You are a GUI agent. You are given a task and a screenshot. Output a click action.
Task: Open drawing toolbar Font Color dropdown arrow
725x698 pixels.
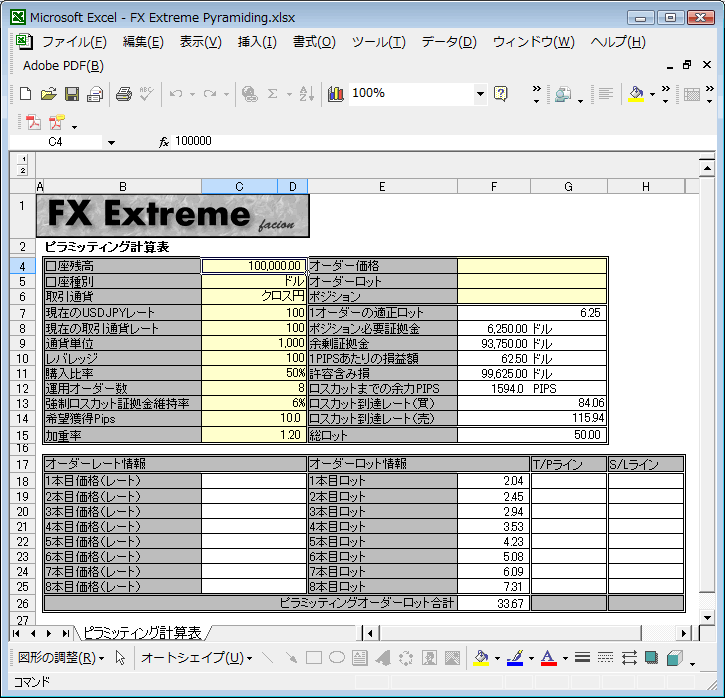tap(565, 658)
